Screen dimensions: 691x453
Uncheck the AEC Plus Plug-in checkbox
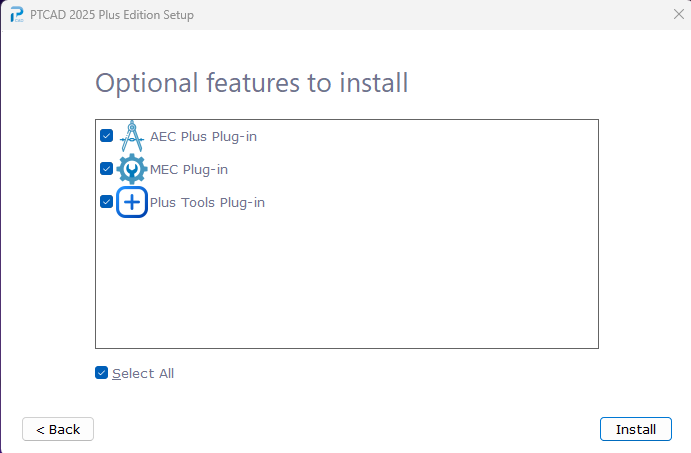click(106, 136)
